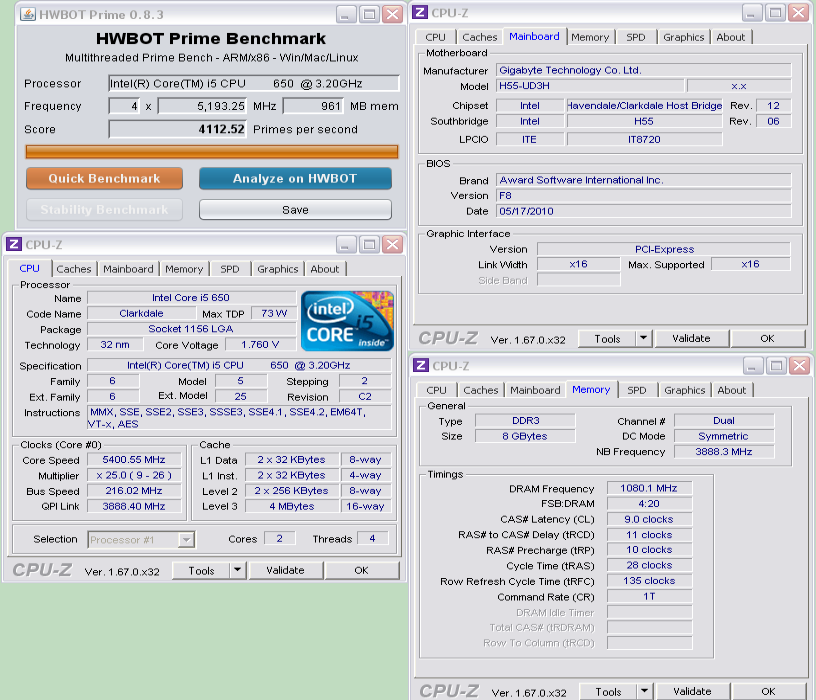Click OK in CPU window
Viewport: 816px width, 700px height.
point(361,570)
